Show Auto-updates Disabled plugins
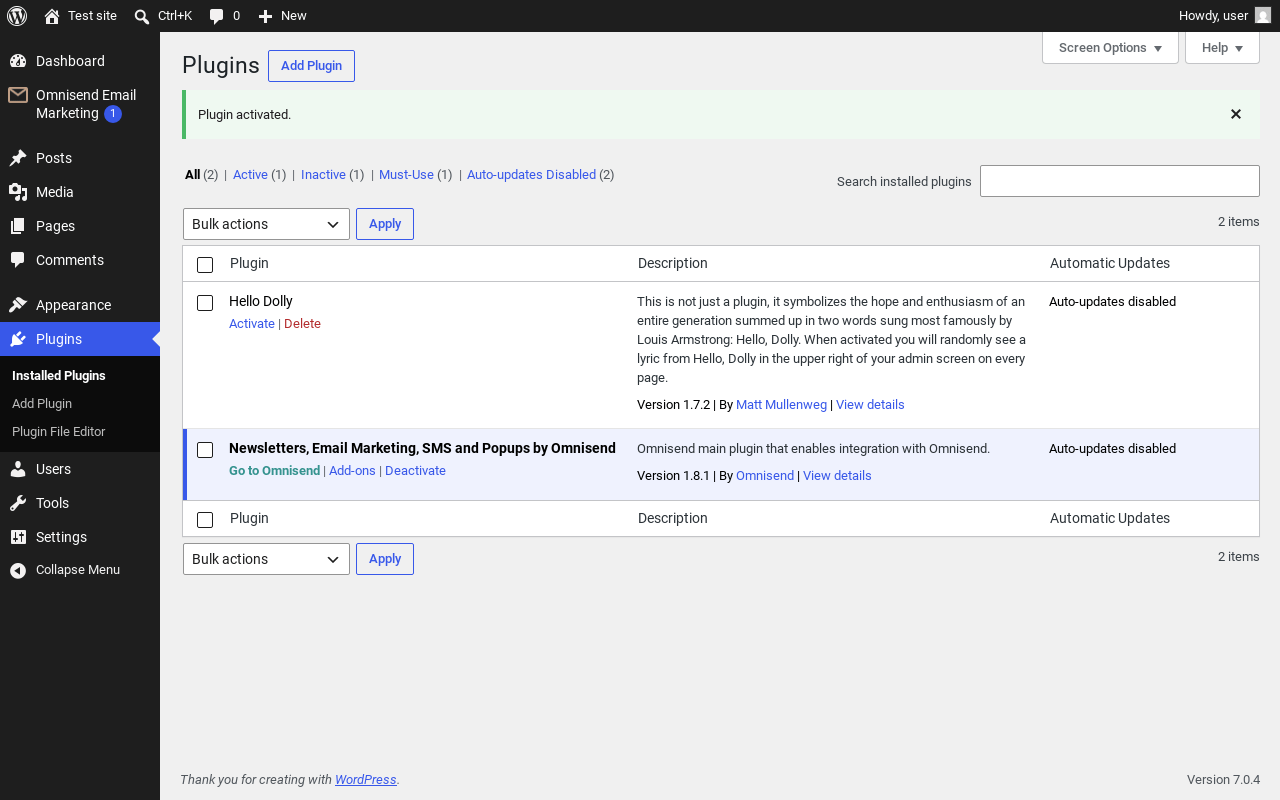The width and height of the screenshot is (1280, 800). pos(531,175)
